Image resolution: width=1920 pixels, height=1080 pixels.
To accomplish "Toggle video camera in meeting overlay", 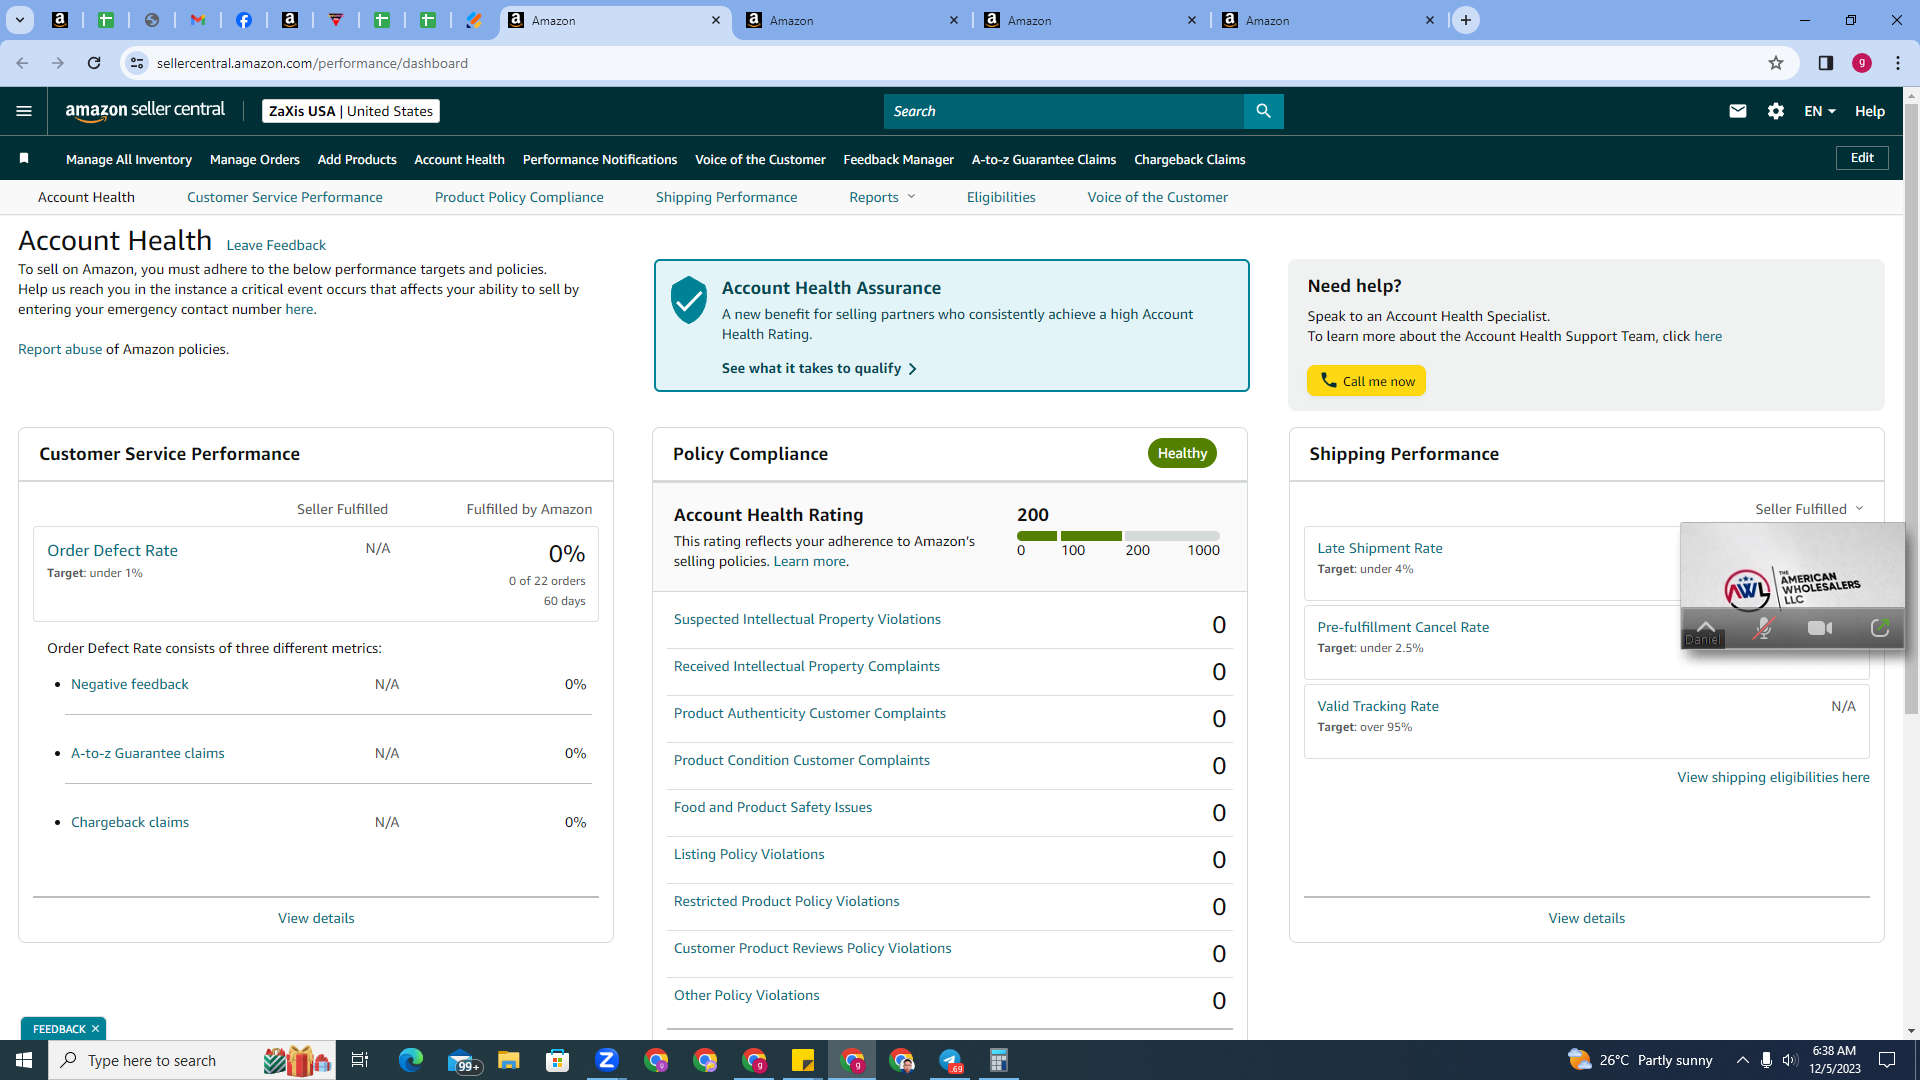I will tap(1820, 628).
